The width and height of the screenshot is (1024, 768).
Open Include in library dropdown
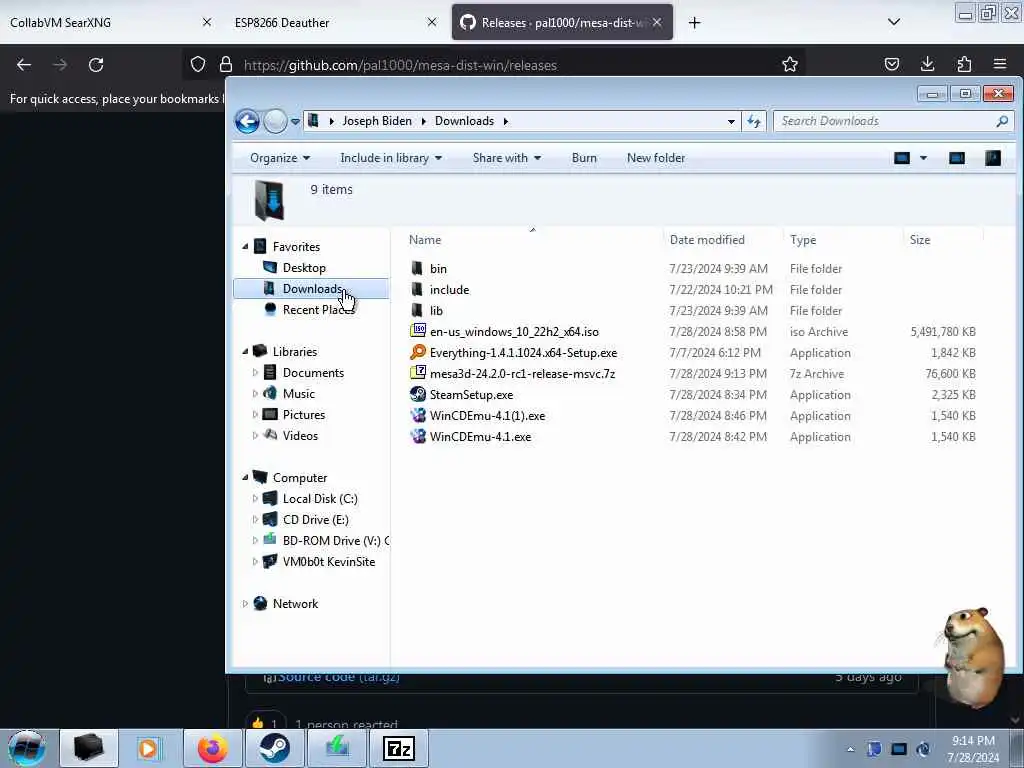[x=391, y=158]
